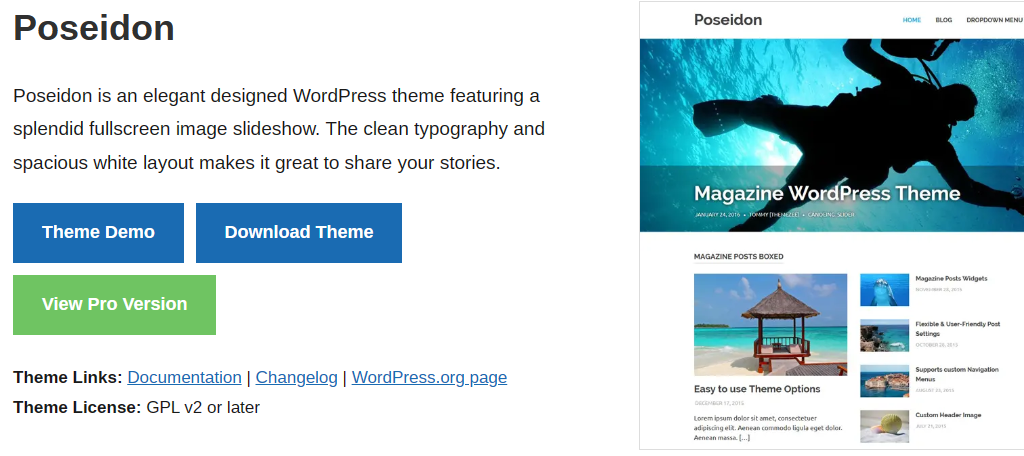
Task: Open DROPDOWN MENU in the preview navigation
Action: point(995,20)
